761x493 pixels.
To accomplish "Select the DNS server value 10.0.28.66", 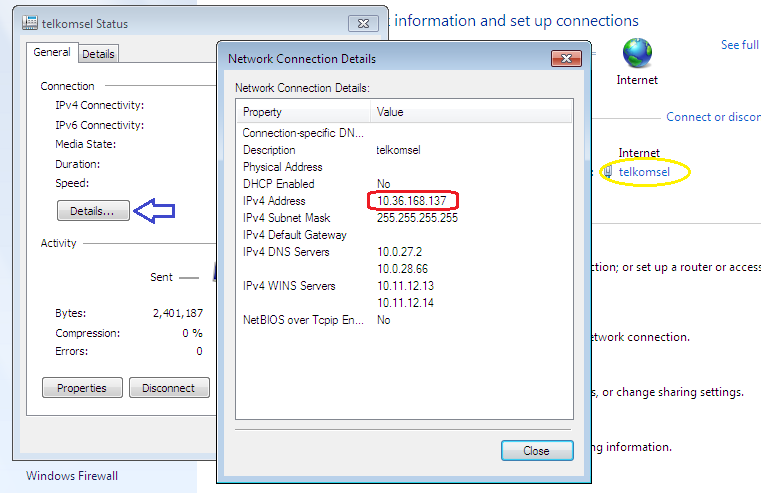I will click(402, 269).
